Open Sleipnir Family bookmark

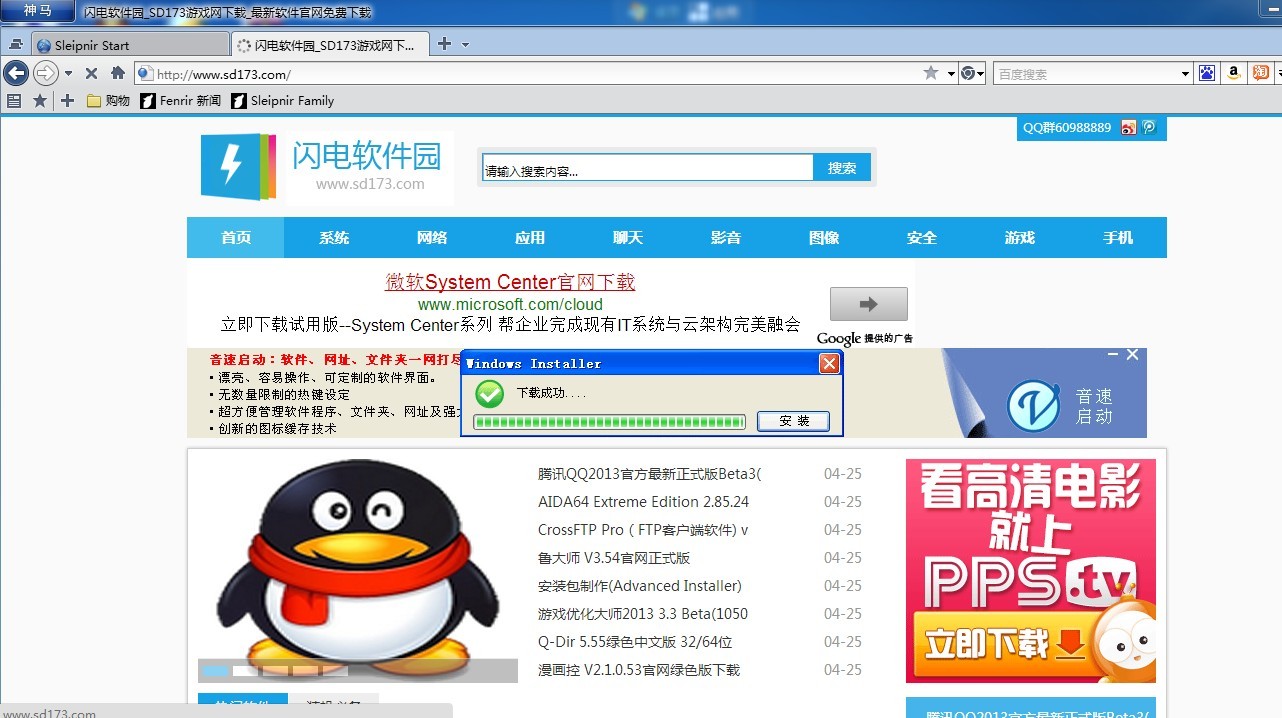click(x=283, y=101)
